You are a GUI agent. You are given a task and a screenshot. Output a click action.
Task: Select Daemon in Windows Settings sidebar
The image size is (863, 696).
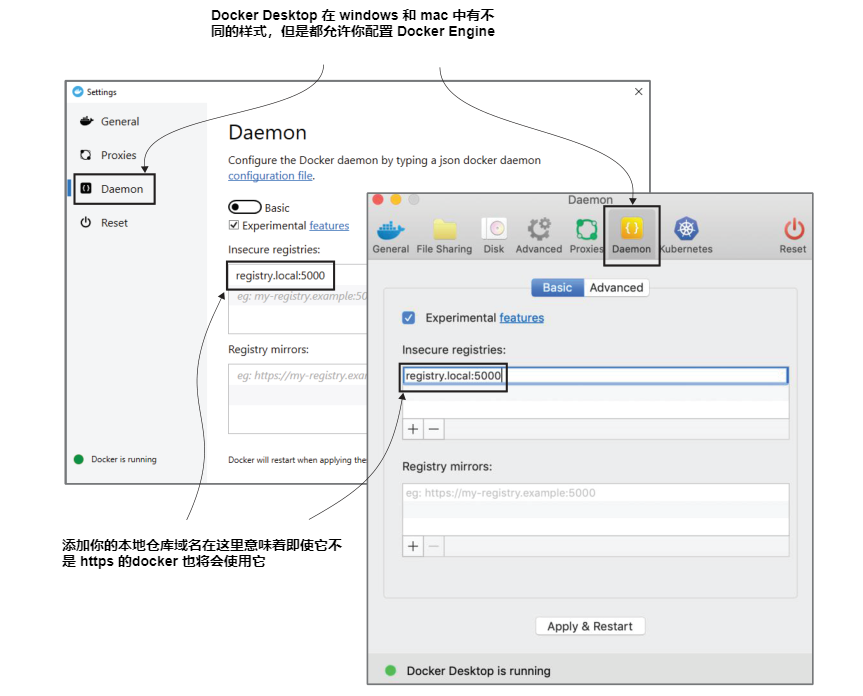[x=114, y=189]
